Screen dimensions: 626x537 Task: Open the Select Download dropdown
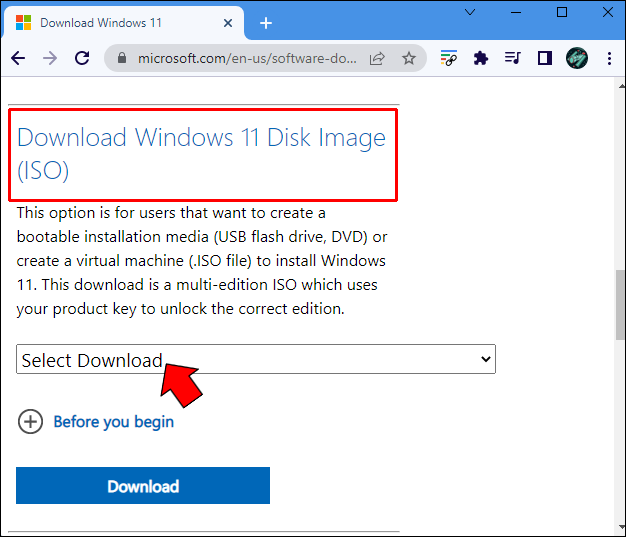click(256, 360)
